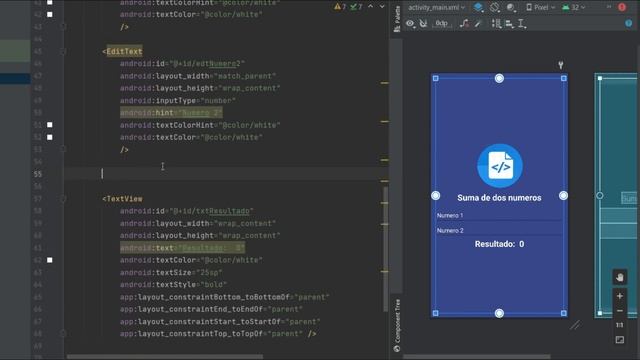Open the Select Design Surface layers icon
Image resolution: width=640 pixels, height=360 pixels.
(x=478, y=7)
